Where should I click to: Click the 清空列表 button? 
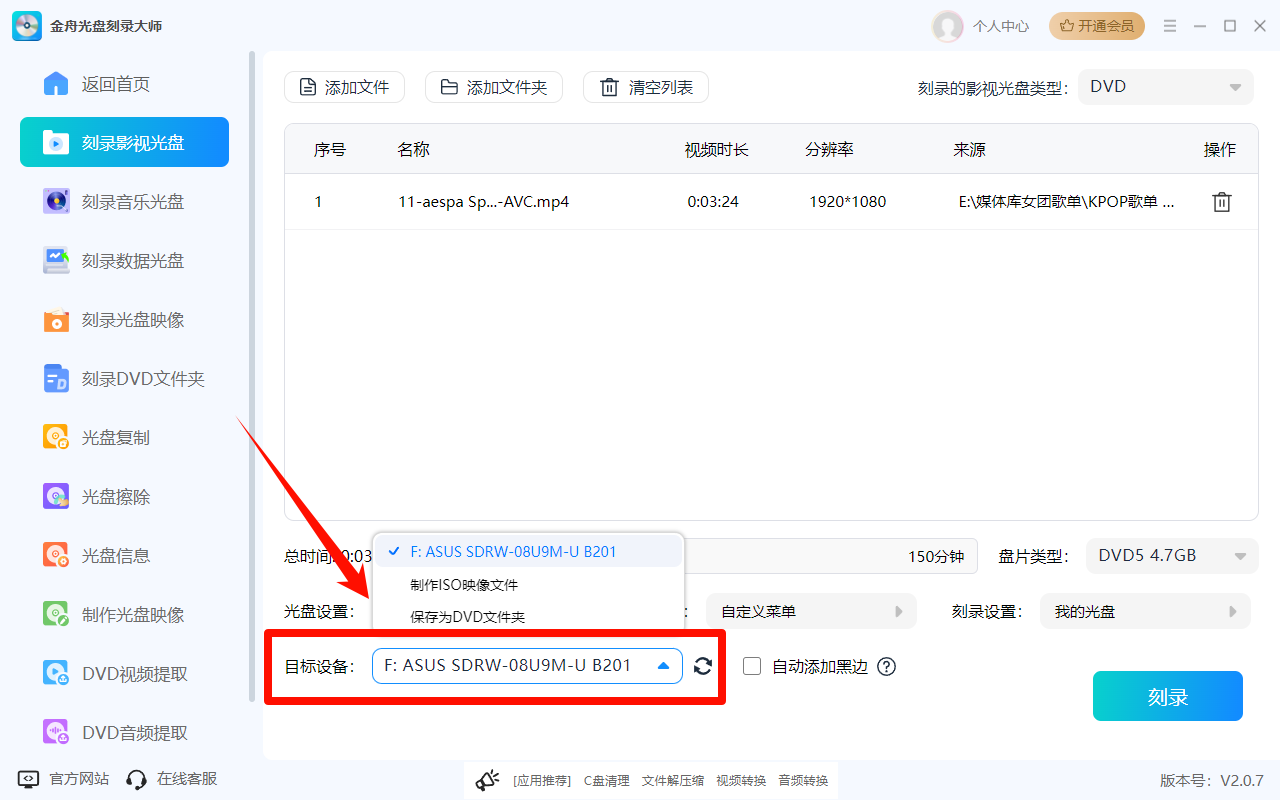coord(646,87)
